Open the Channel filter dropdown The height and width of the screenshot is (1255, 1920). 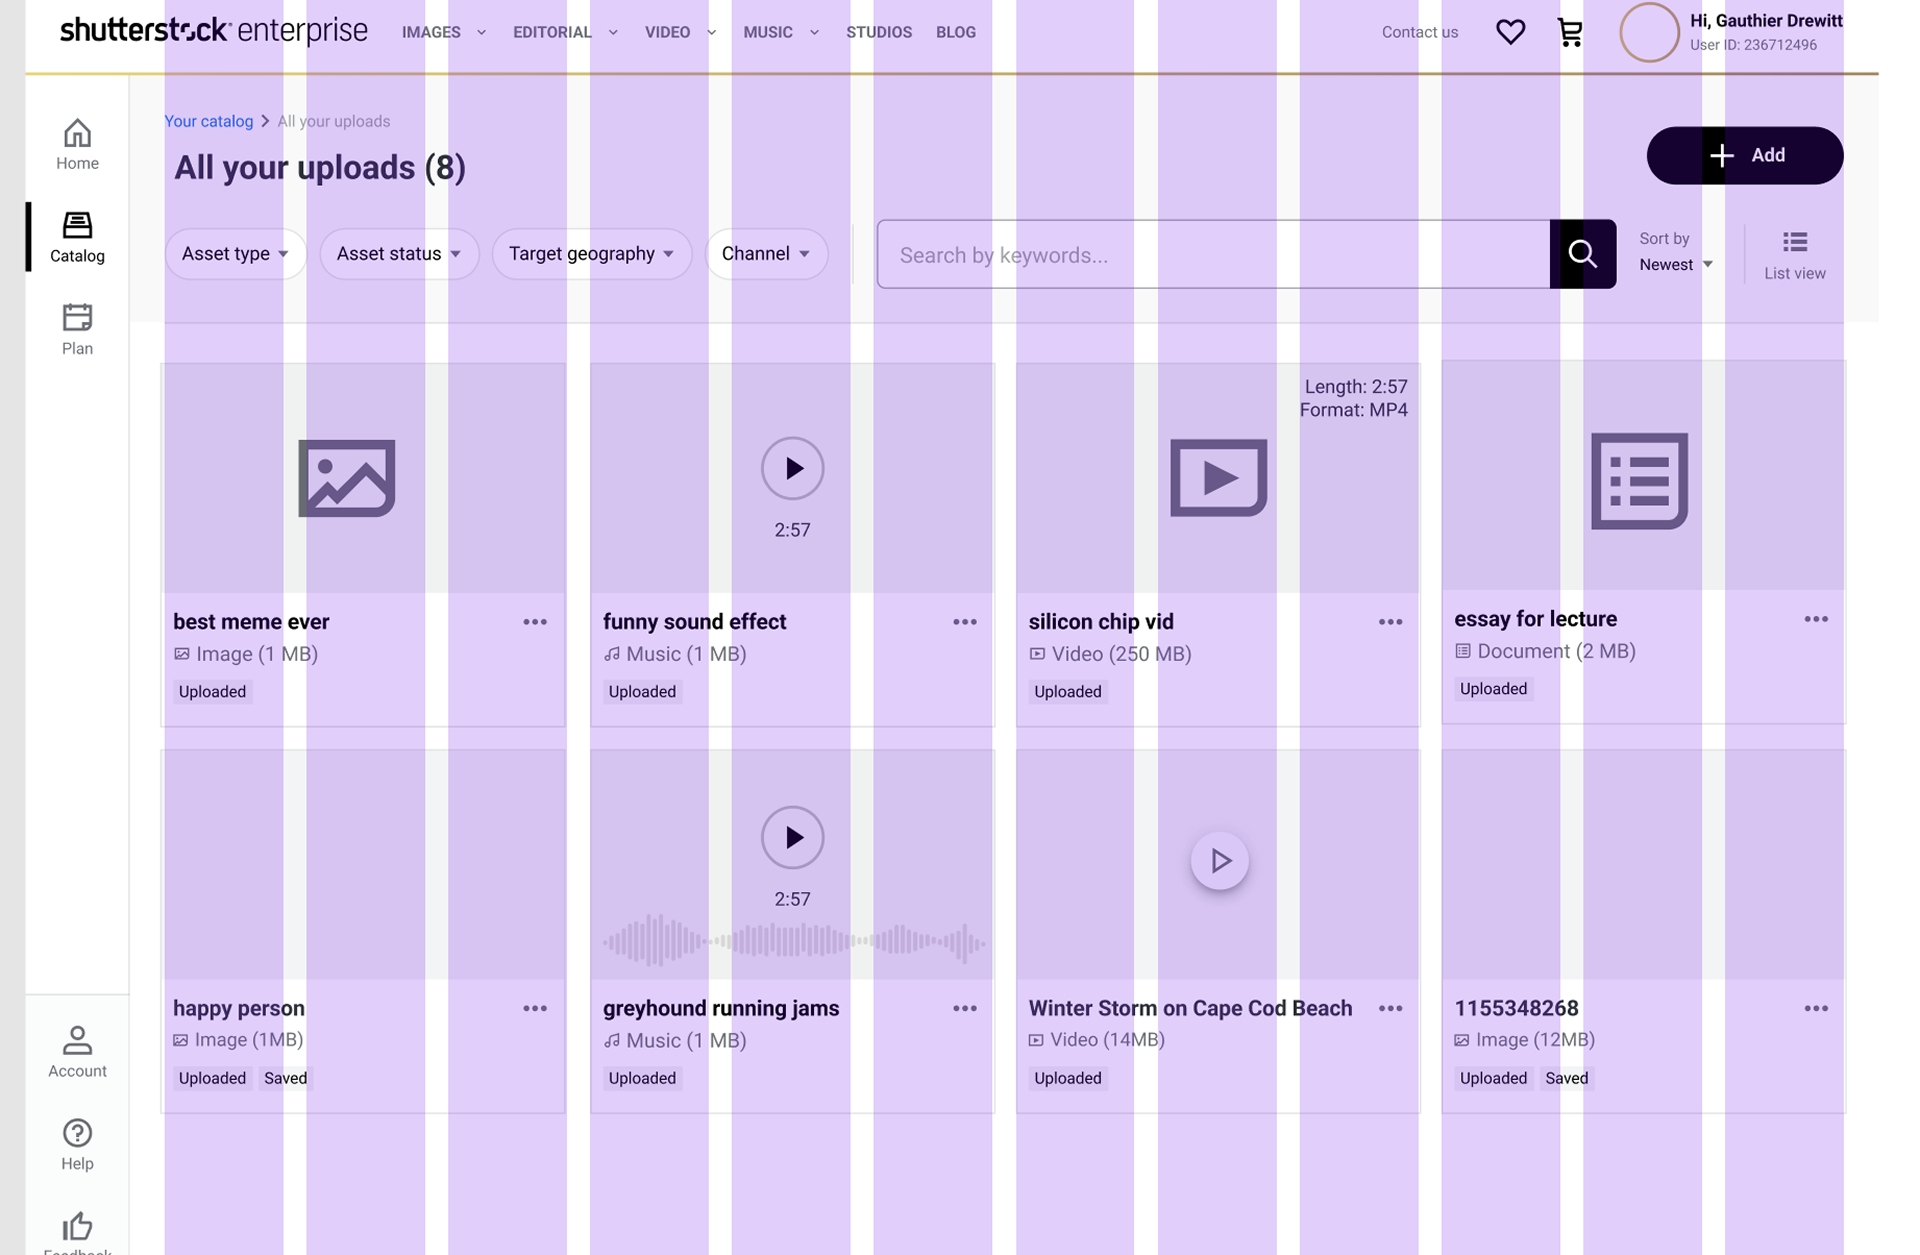[766, 254]
